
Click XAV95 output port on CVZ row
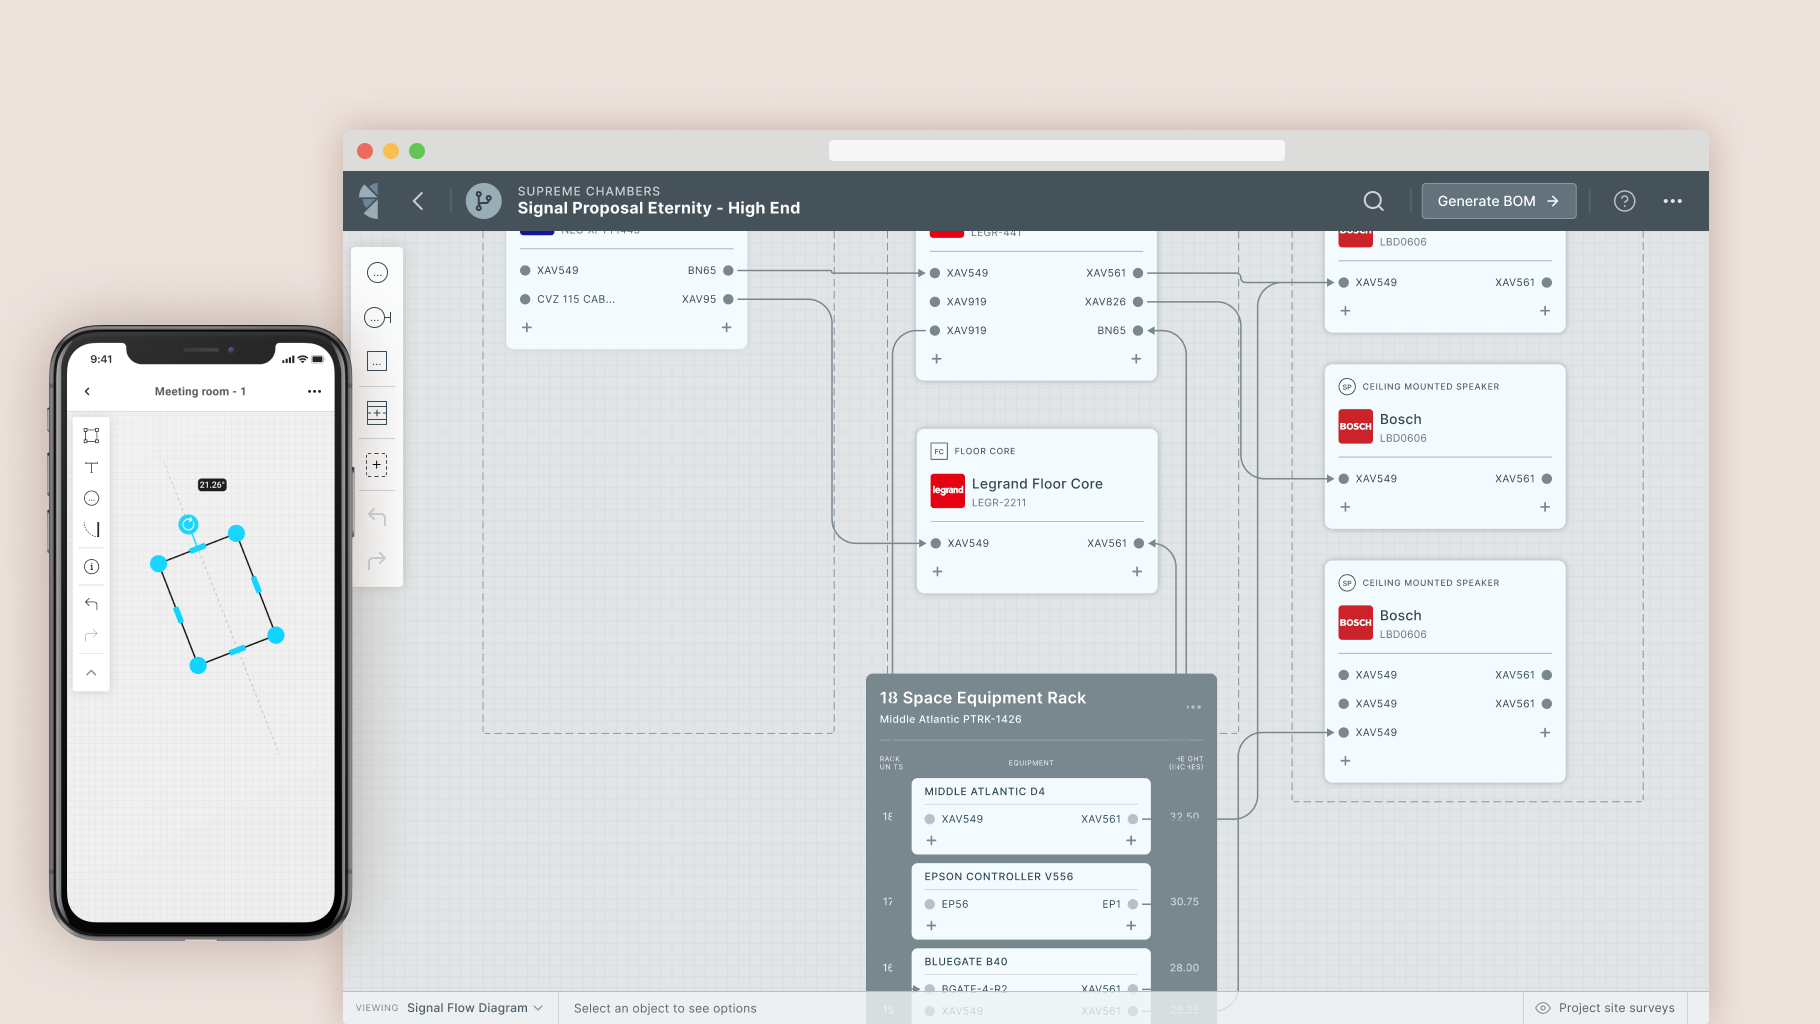tap(728, 299)
